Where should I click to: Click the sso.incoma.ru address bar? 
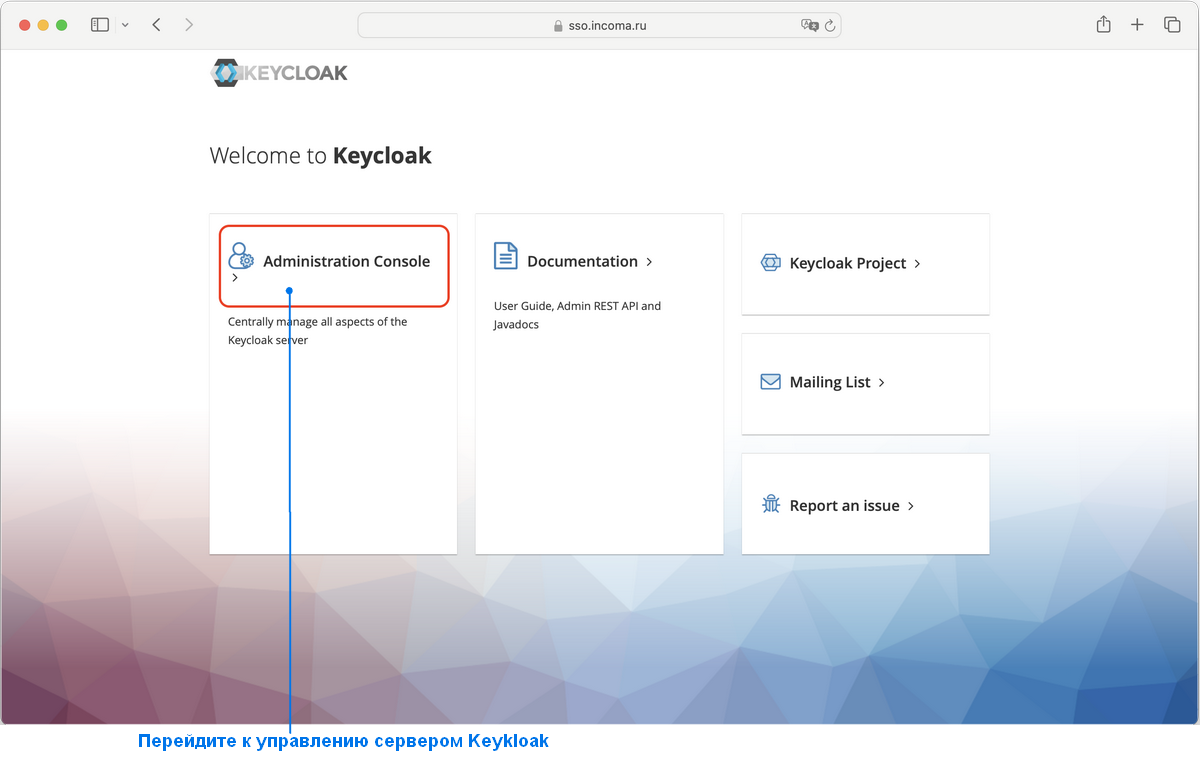click(599, 25)
